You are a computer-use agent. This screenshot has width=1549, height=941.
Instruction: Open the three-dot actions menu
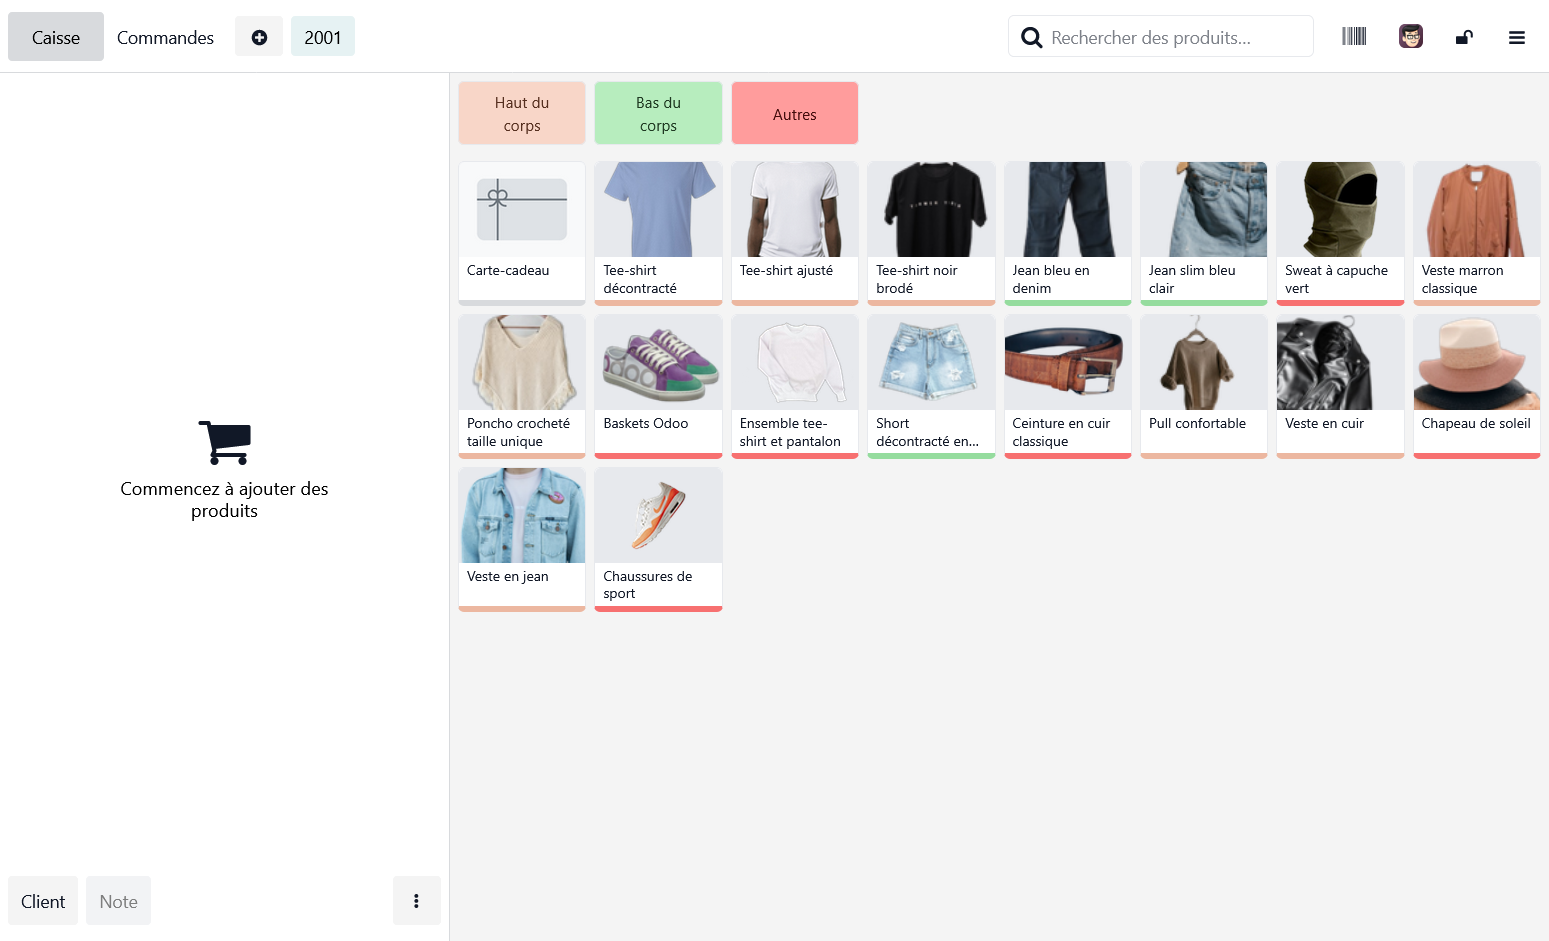click(417, 900)
